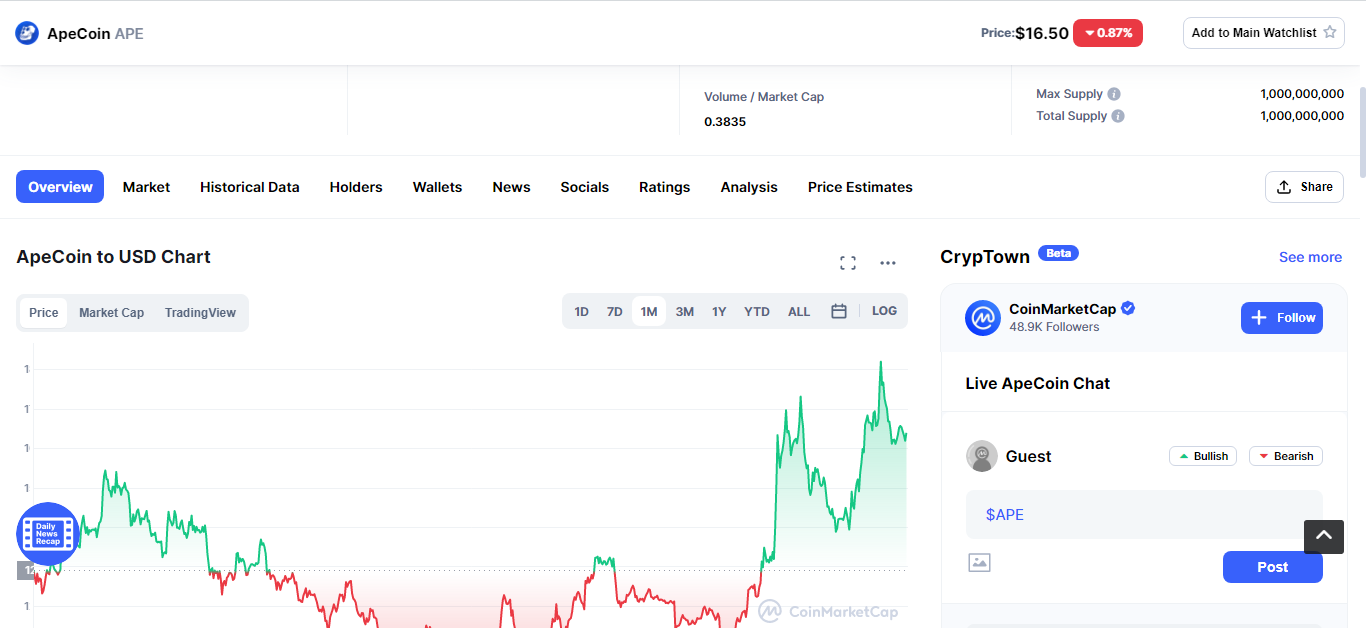
Task: Select the Bullish sentiment toggle
Action: click(x=1203, y=456)
